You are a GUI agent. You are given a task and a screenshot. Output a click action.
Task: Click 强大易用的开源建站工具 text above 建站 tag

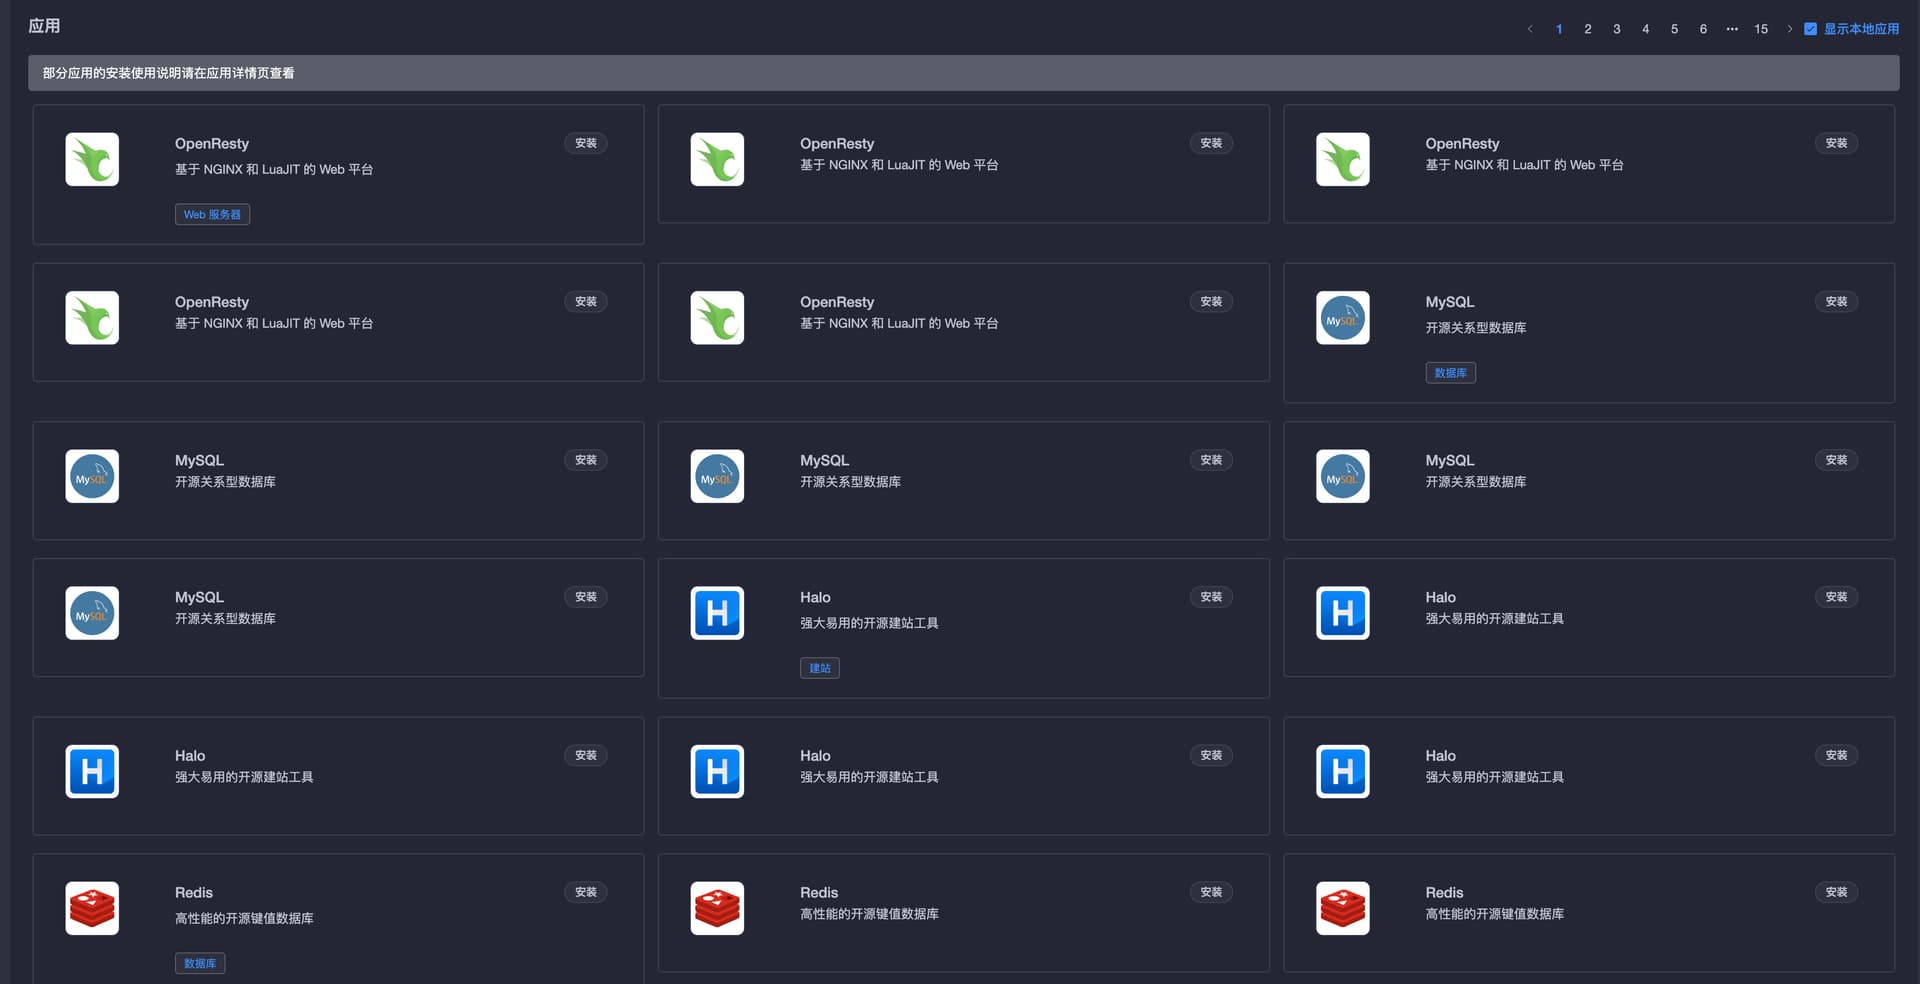click(869, 623)
